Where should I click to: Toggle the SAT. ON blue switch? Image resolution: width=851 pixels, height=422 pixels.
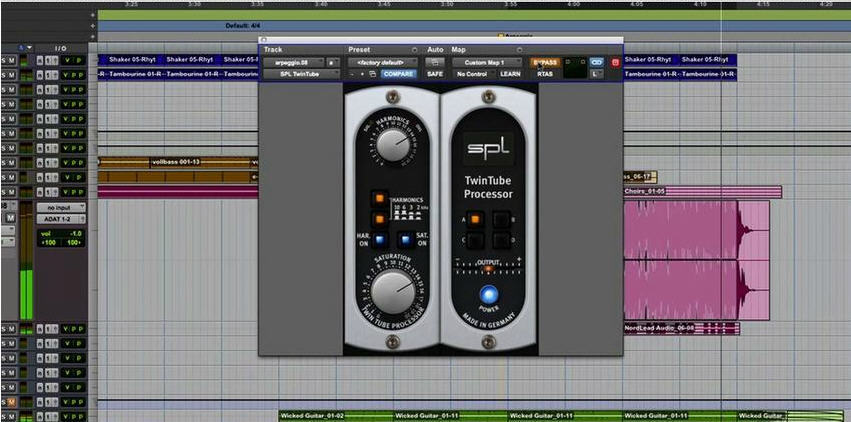[405, 239]
